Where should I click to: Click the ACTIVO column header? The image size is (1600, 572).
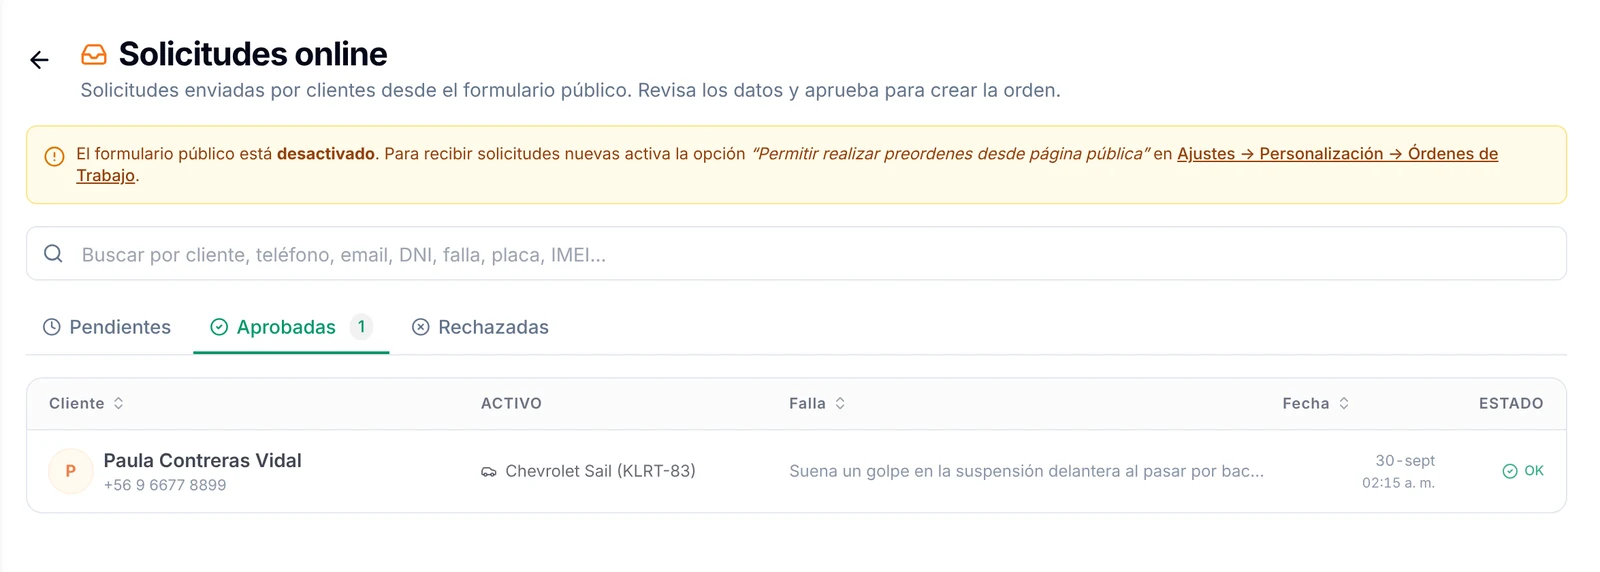click(511, 403)
